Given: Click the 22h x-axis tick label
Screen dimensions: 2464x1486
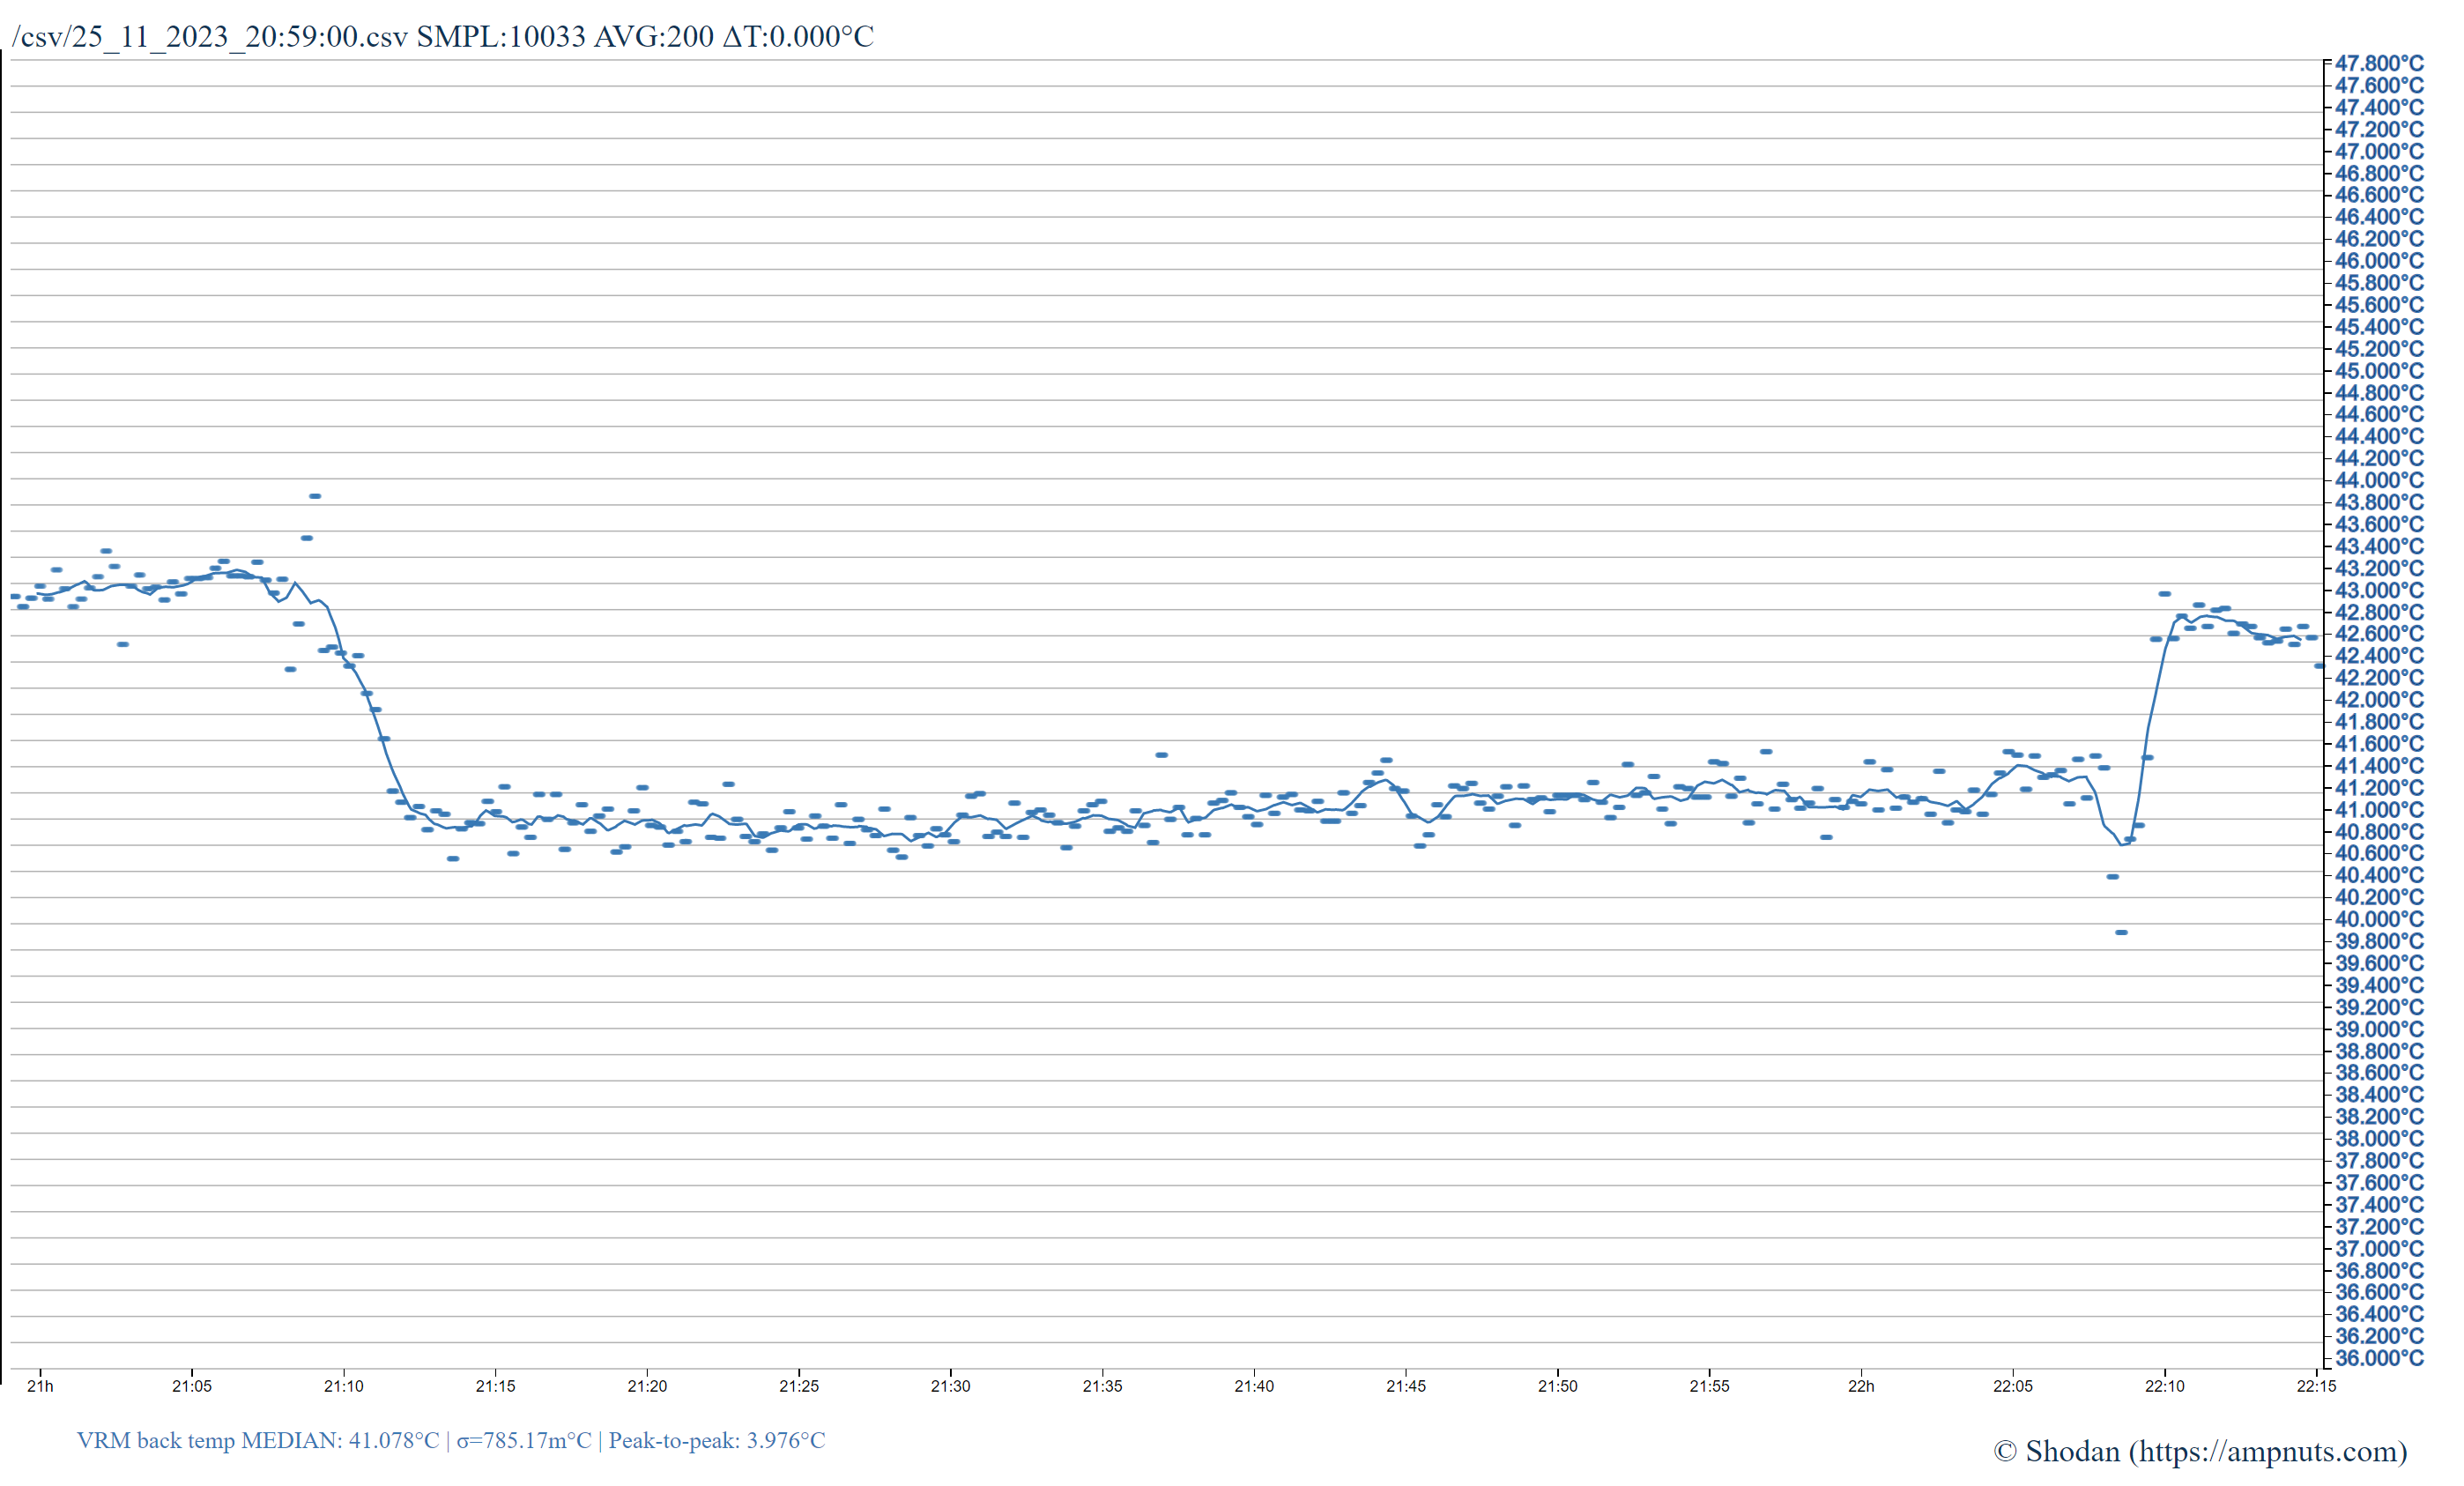Looking at the screenshot, I should point(1861,1386).
